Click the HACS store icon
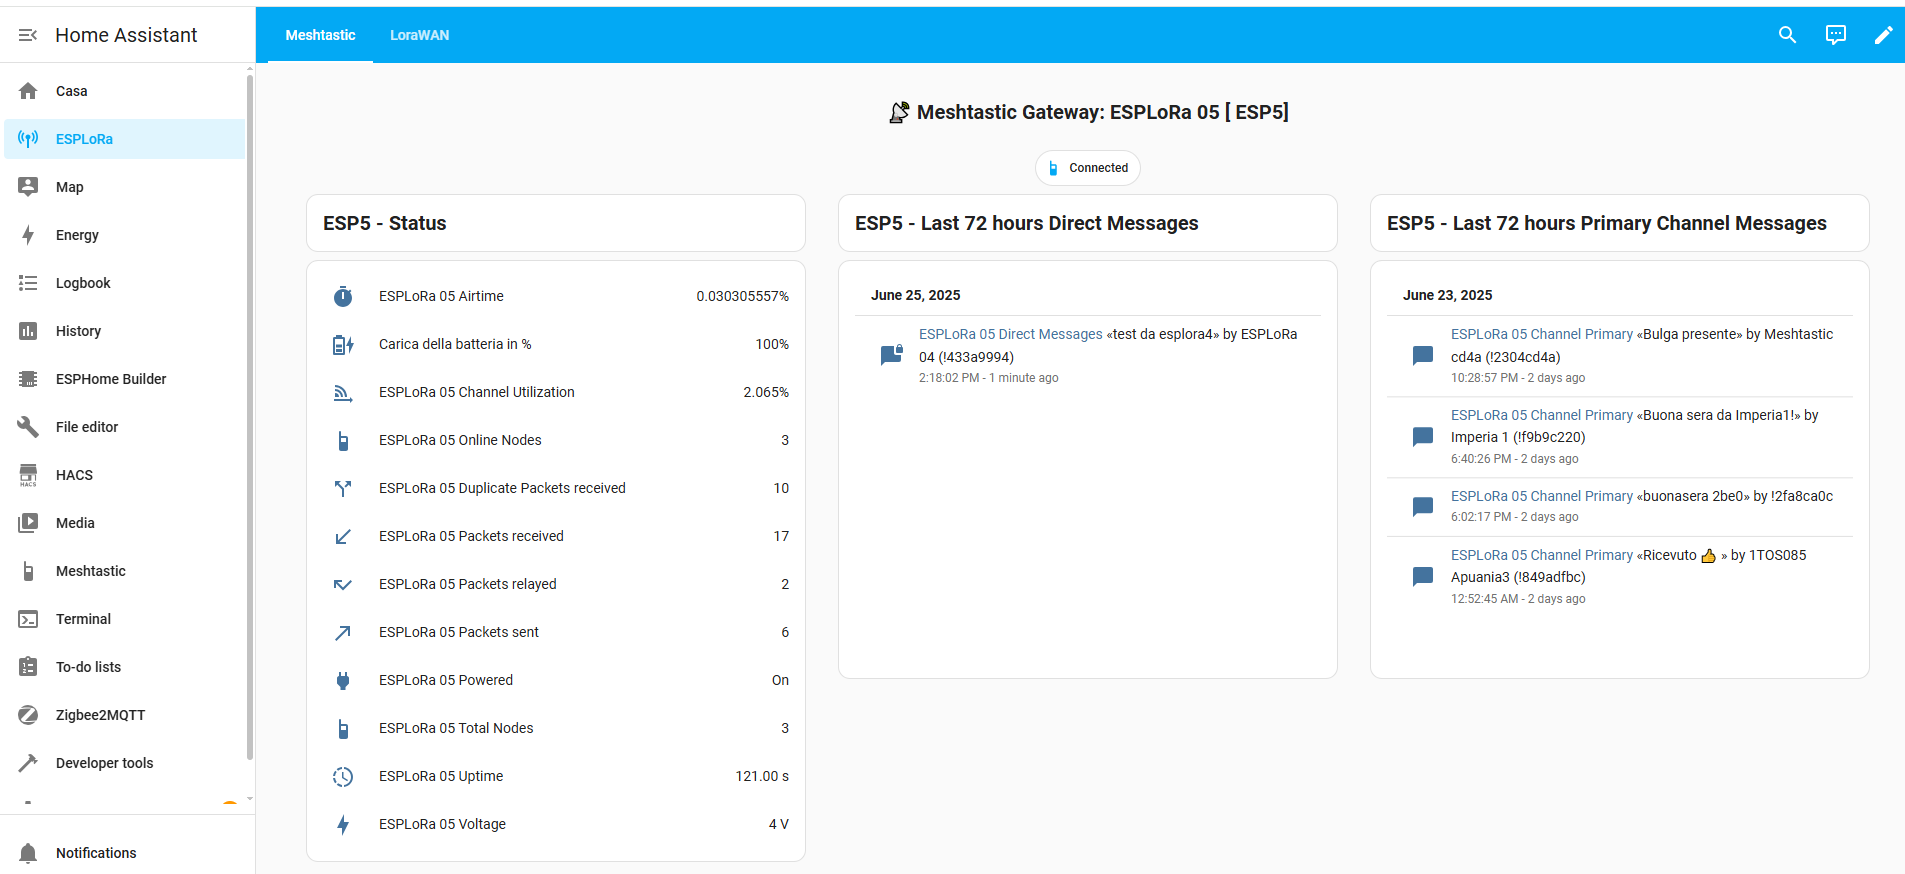1905x874 pixels. click(x=28, y=475)
